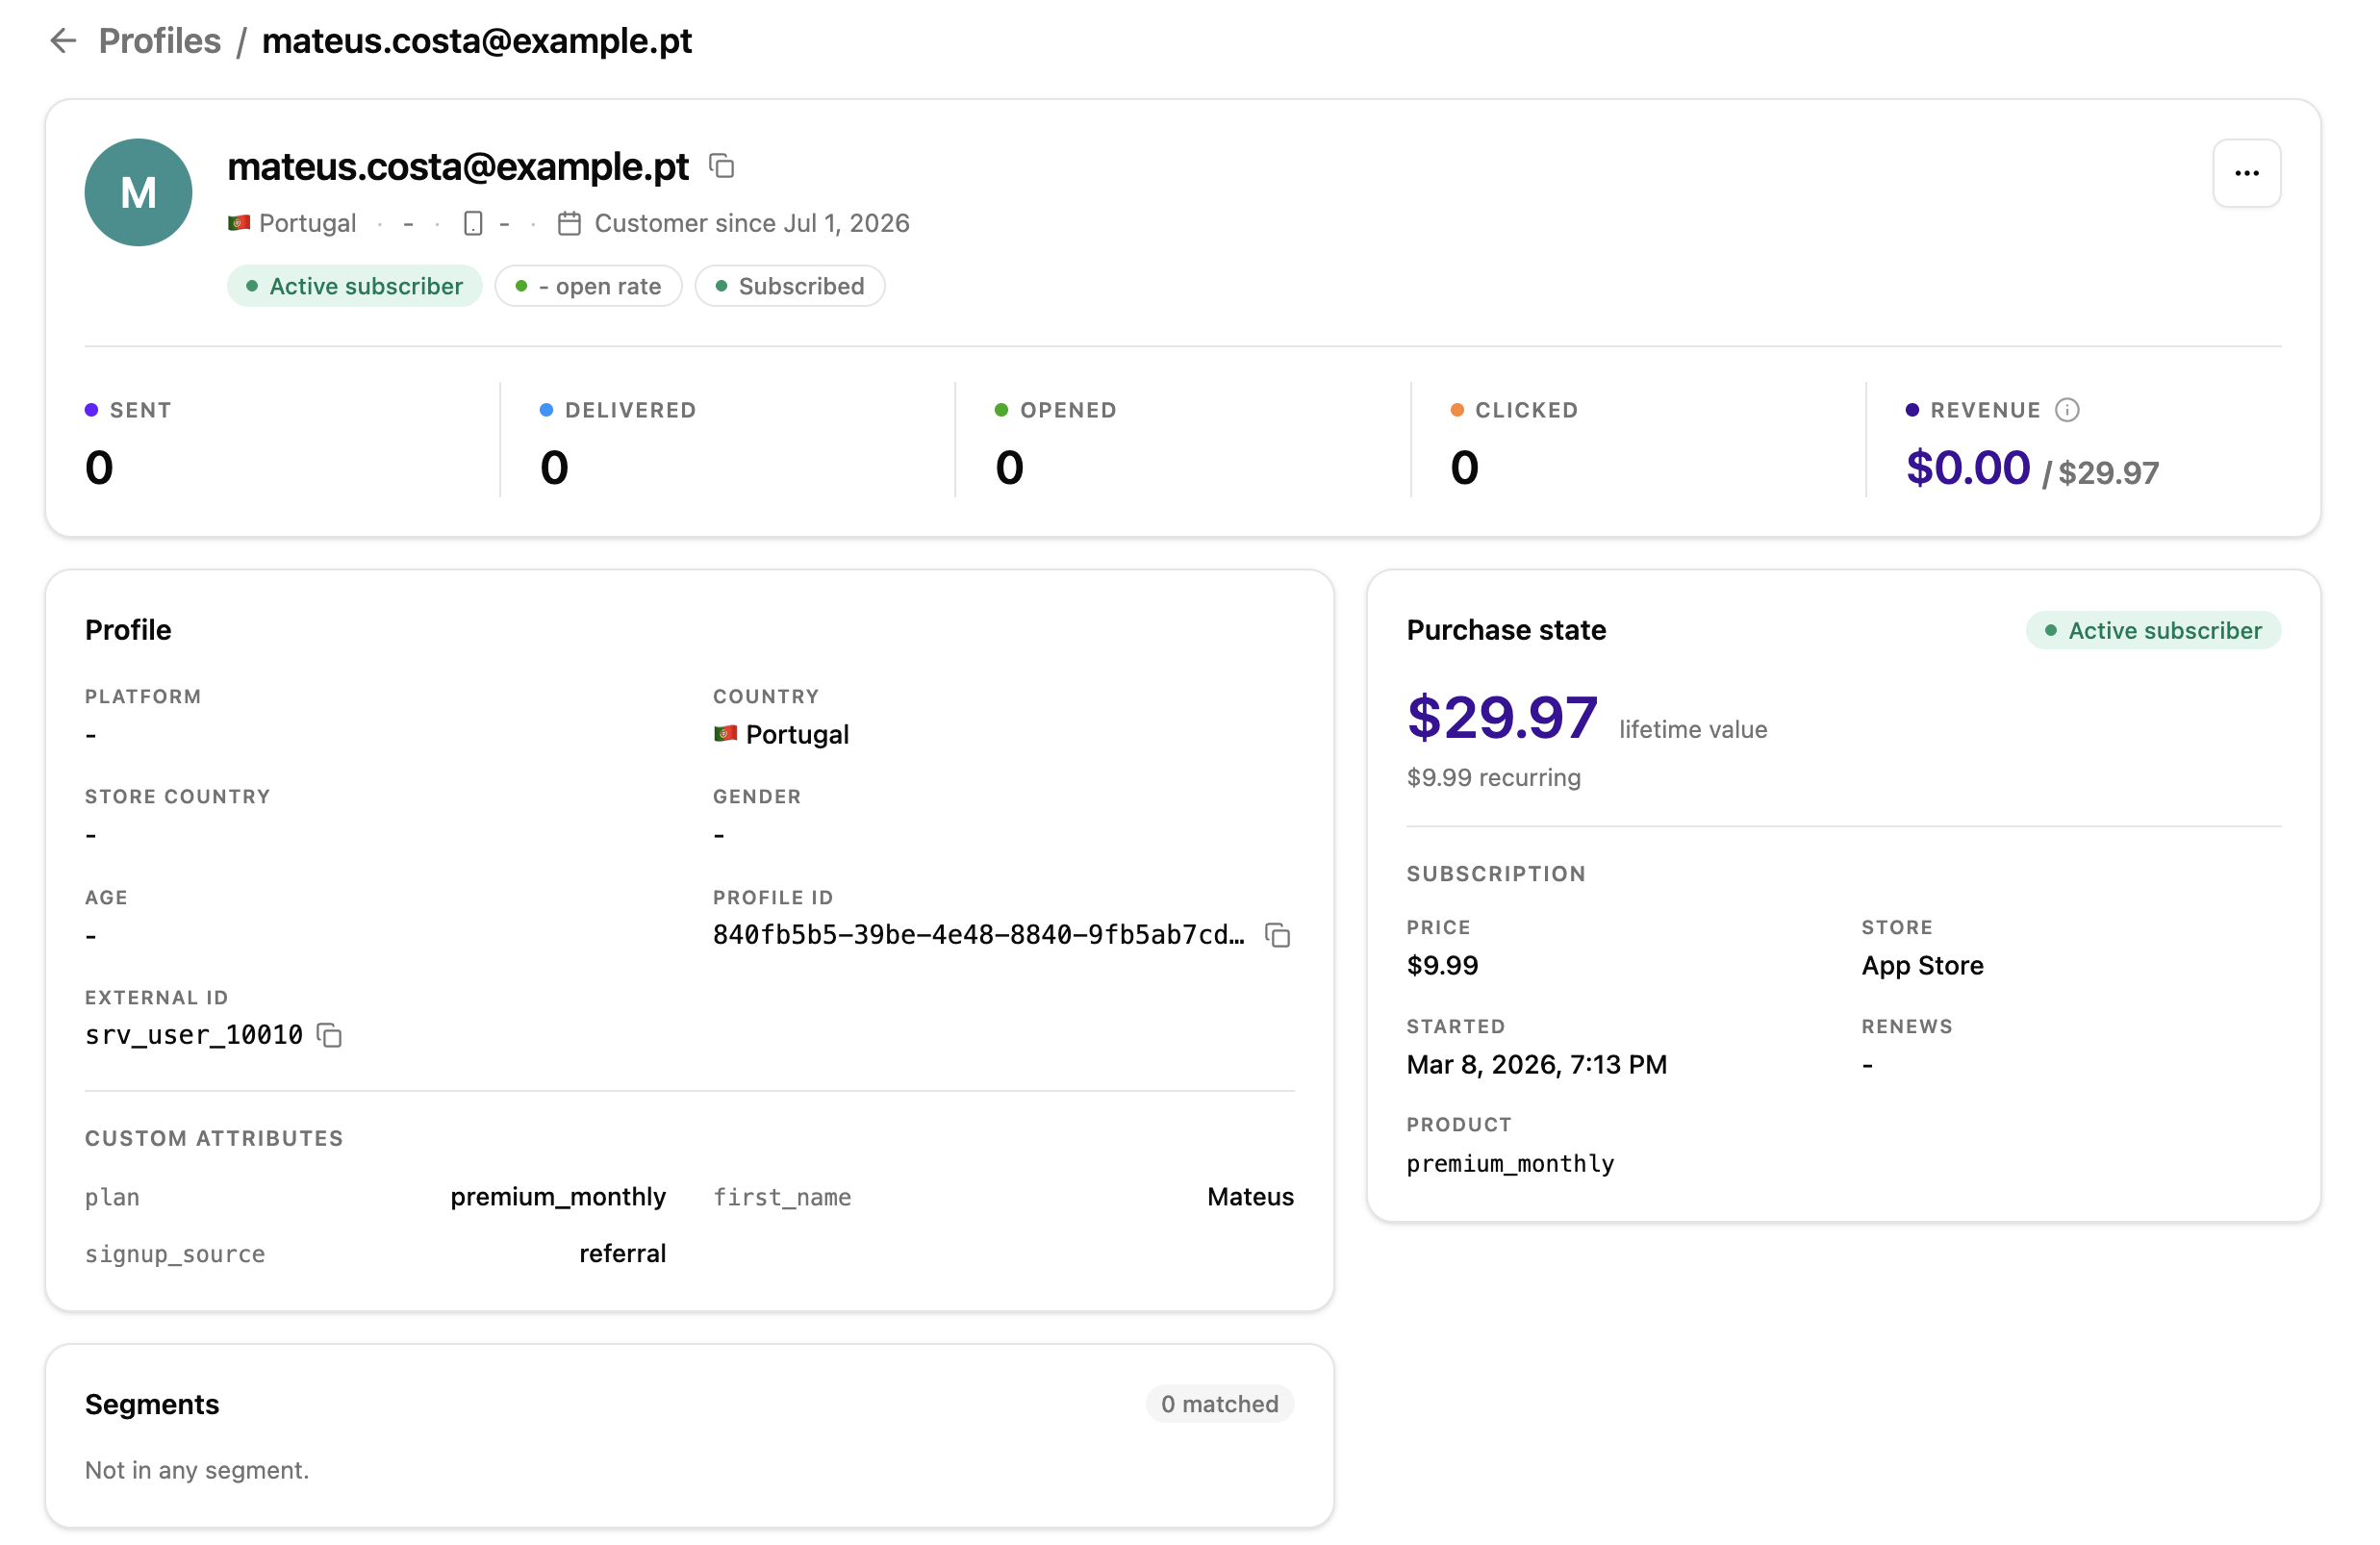Click the DELIVERED stat label
Screen dimensions: 2380x1545
pyautogui.click(x=631, y=410)
